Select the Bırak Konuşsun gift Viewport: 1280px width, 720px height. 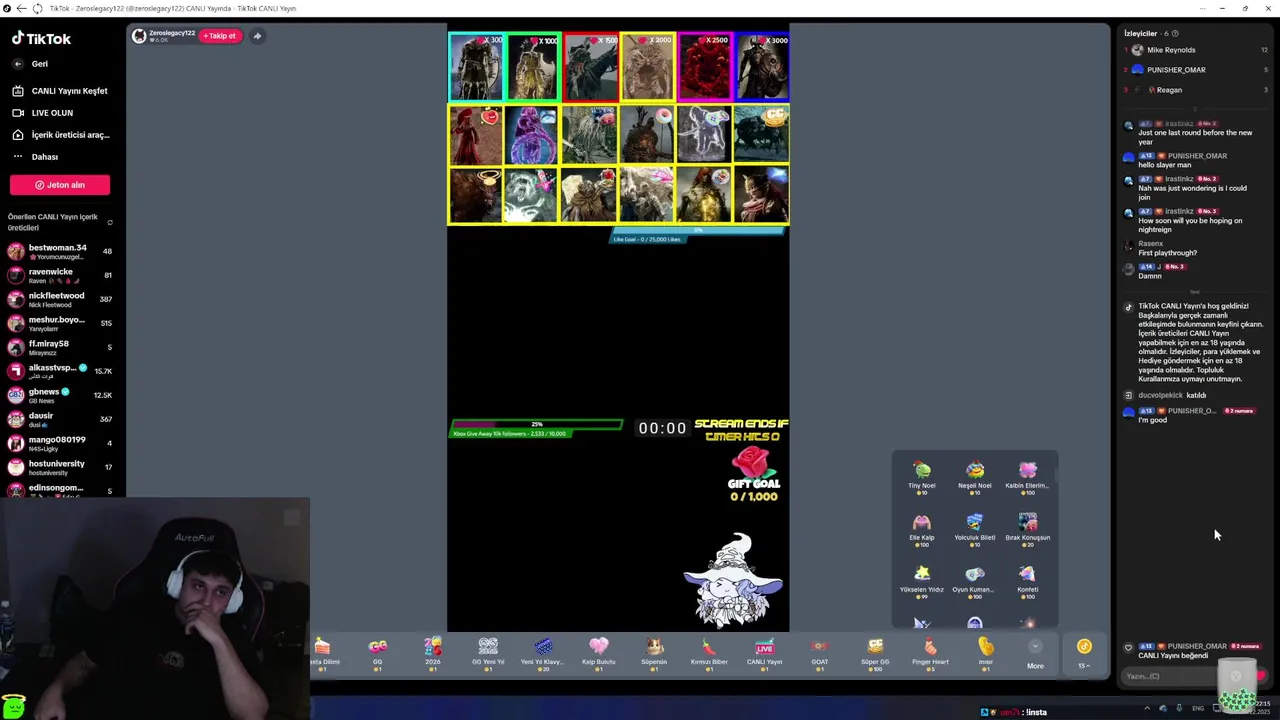(1027, 530)
